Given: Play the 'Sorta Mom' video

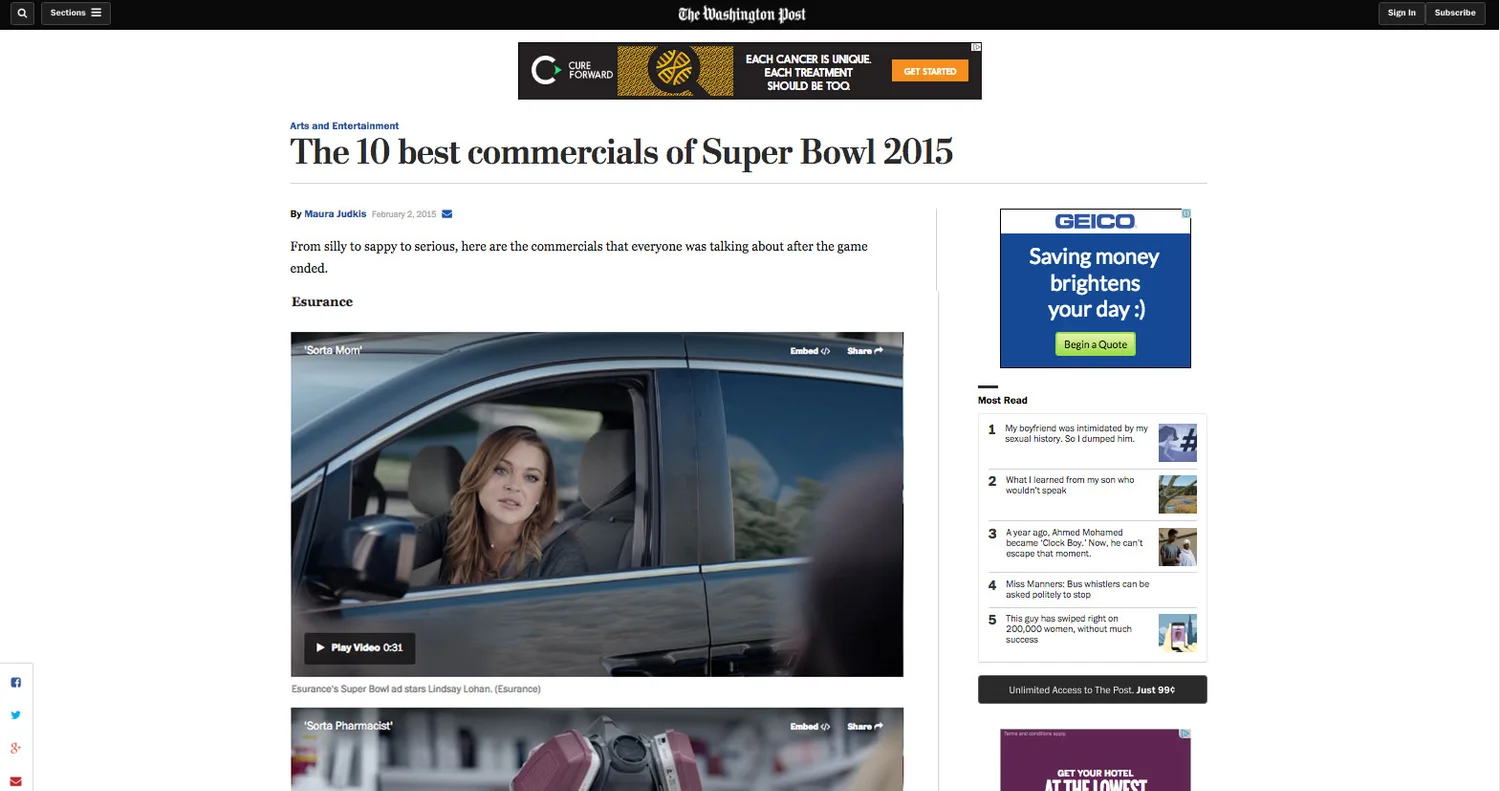Looking at the screenshot, I should point(360,648).
